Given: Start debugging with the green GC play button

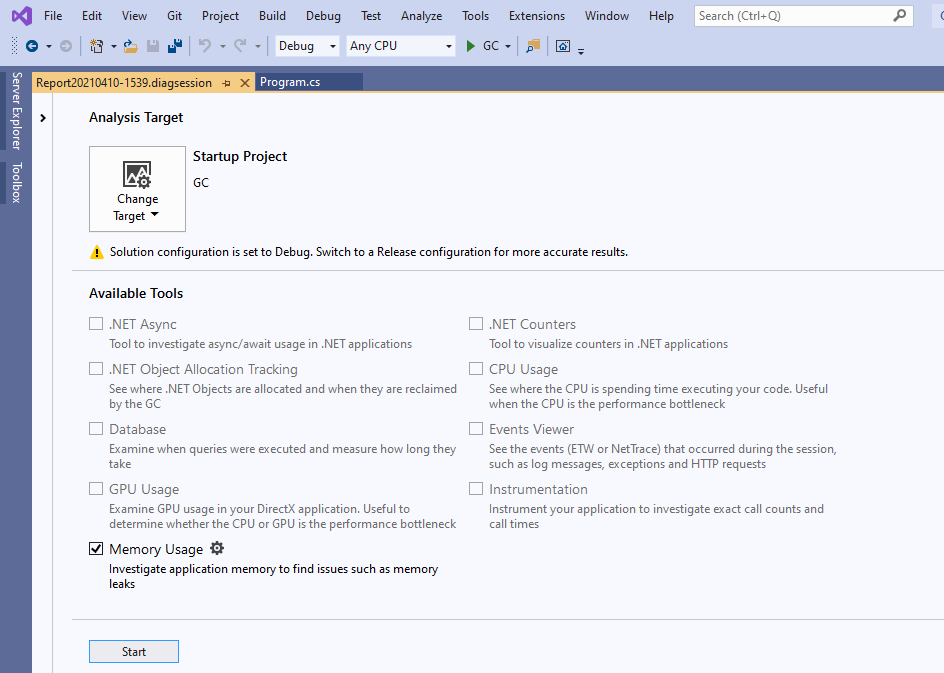Looking at the screenshot, I should pyautogui.click(x=469, y=46).
